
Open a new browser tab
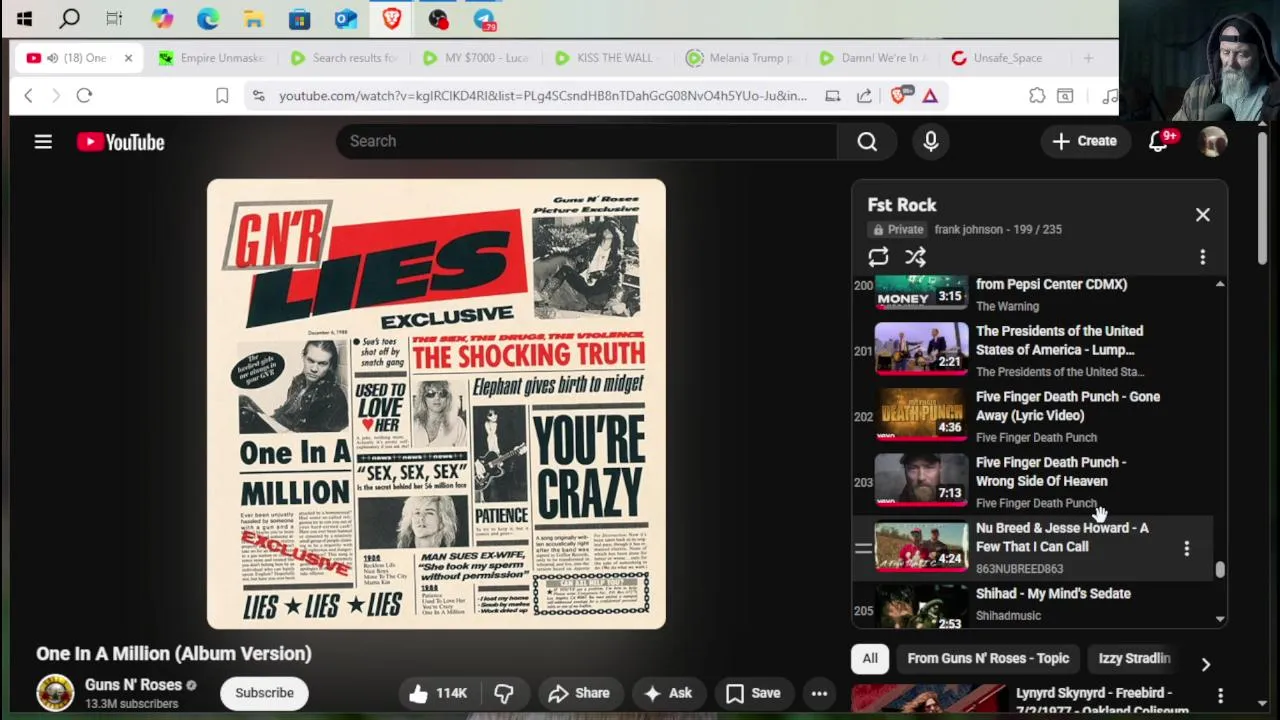(1088, 58)
